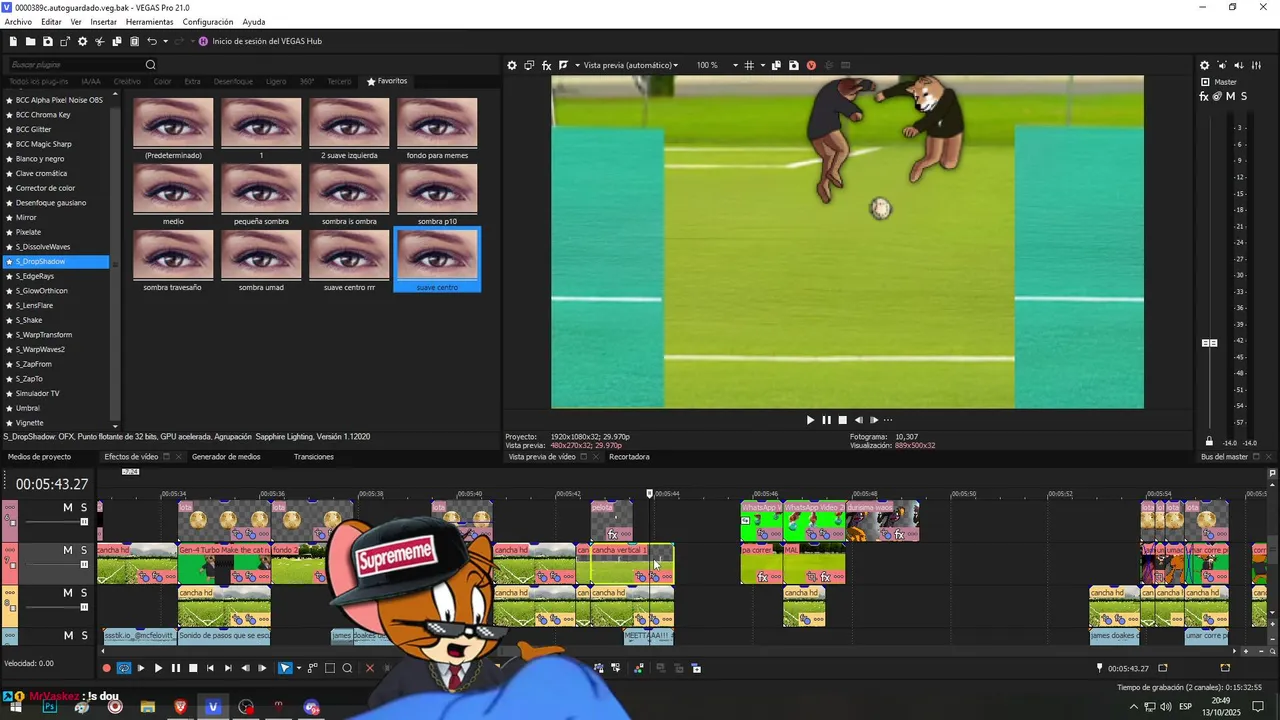Open Vista previa (automático) quality dropdown
Viewport: 1280px width, 720px height.
coord(631,65)
